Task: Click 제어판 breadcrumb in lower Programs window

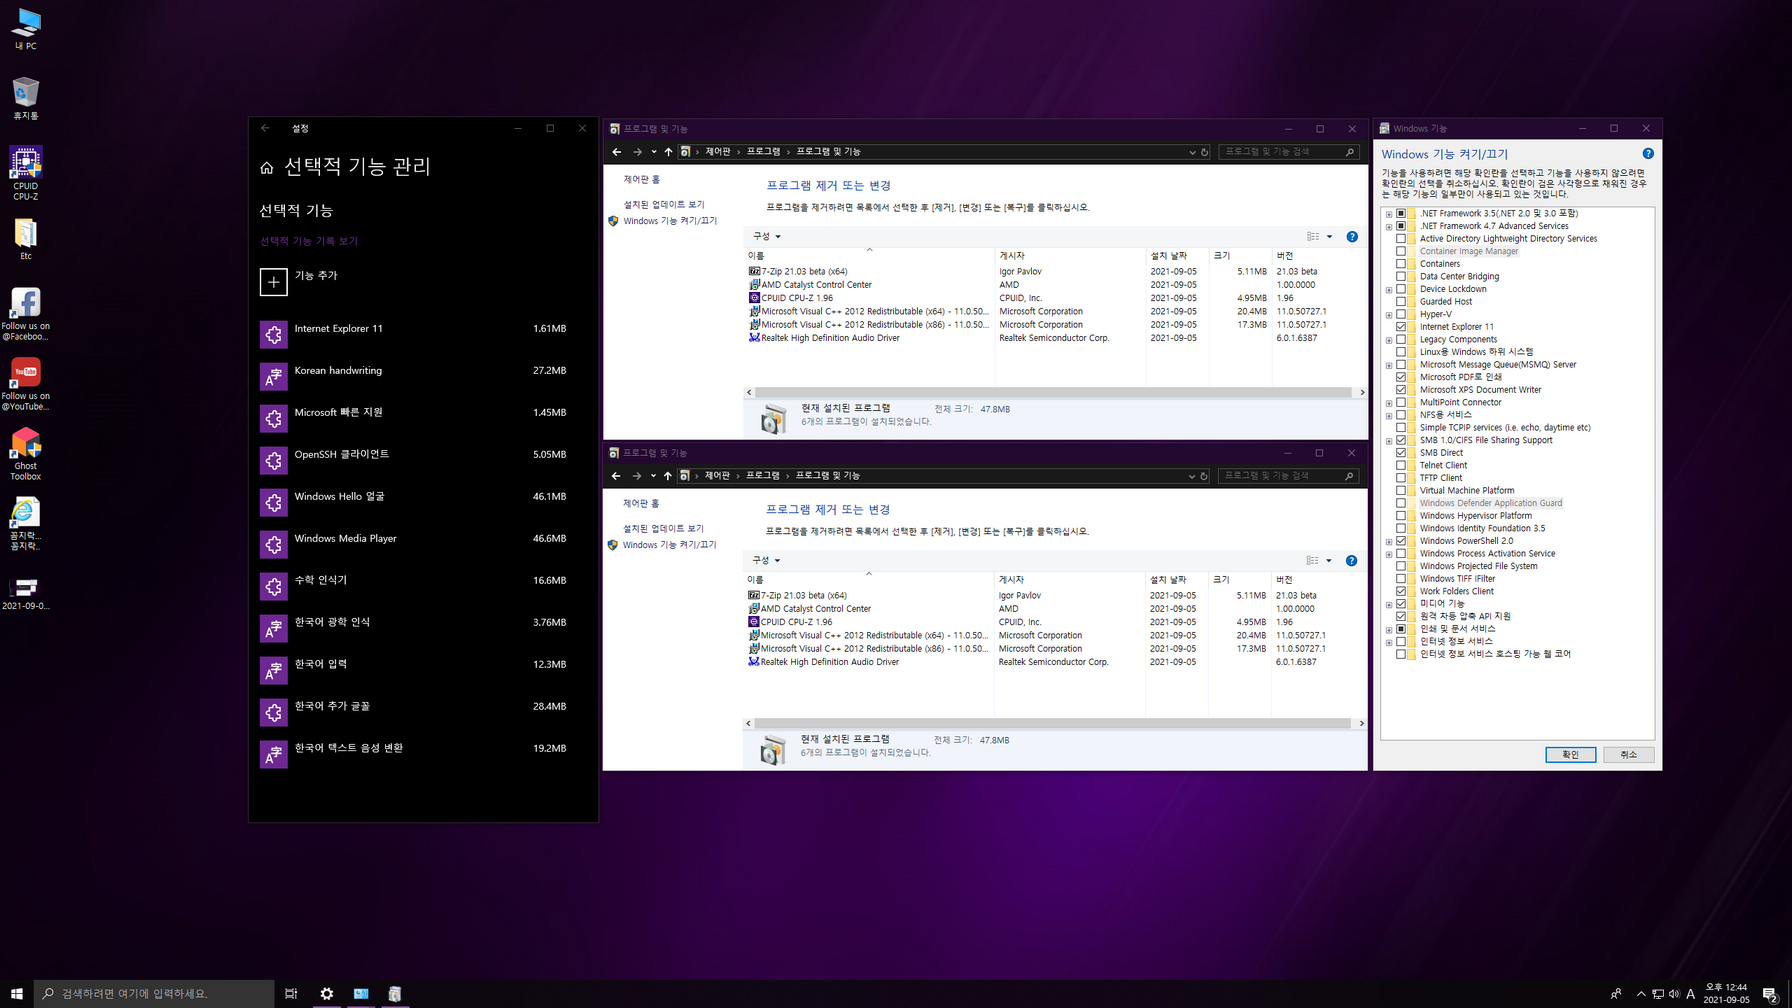Action: [x=717, y=476]
